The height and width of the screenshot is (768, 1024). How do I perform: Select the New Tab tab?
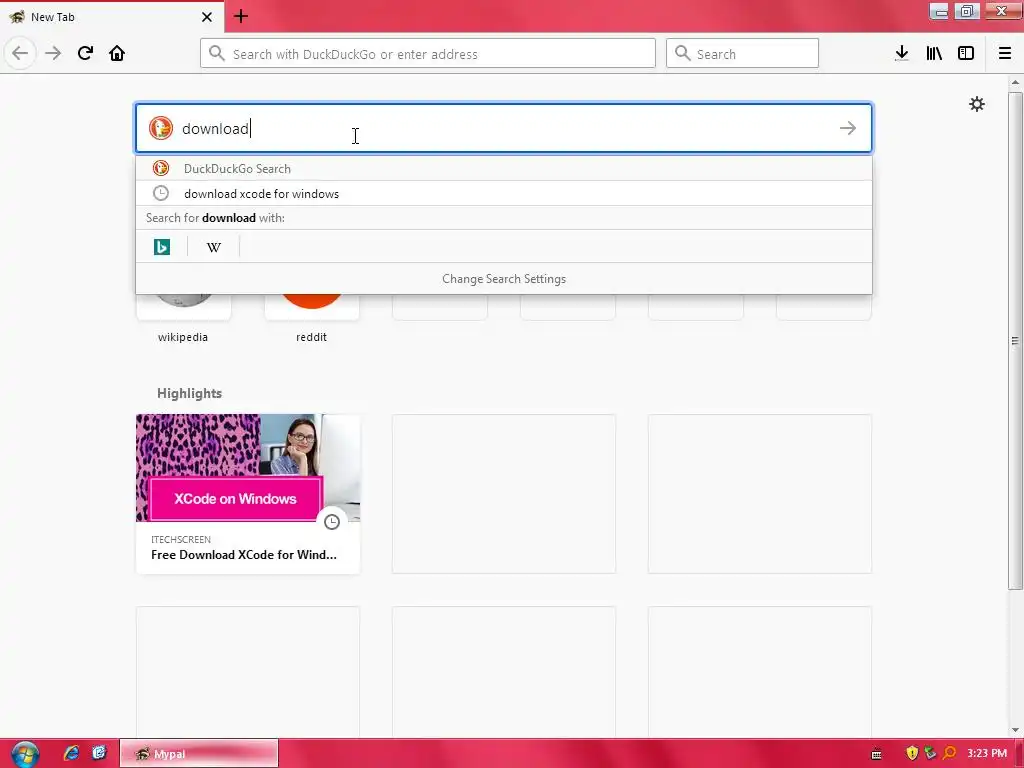click(111, 17)
